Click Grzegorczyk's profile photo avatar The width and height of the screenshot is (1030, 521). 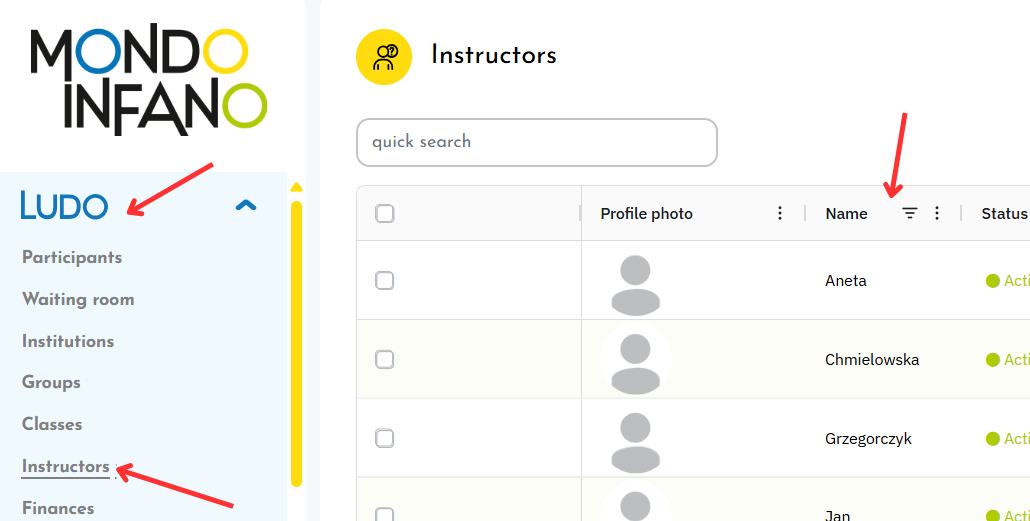635,439
